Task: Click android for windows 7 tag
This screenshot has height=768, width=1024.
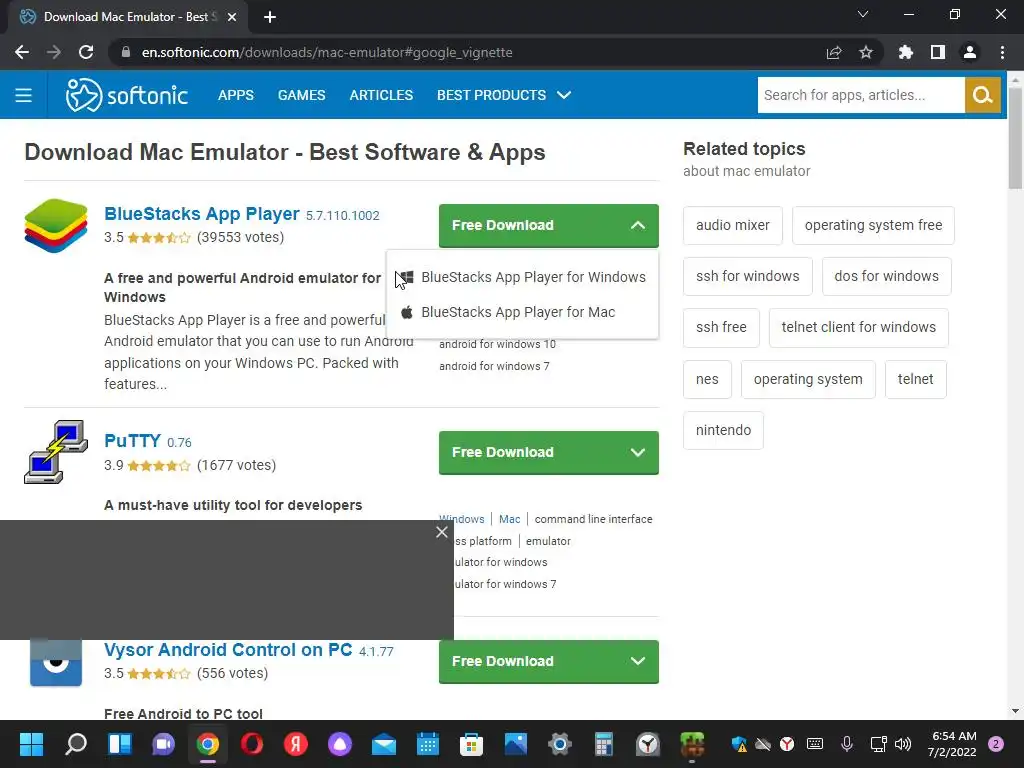Action: (494, 366)
